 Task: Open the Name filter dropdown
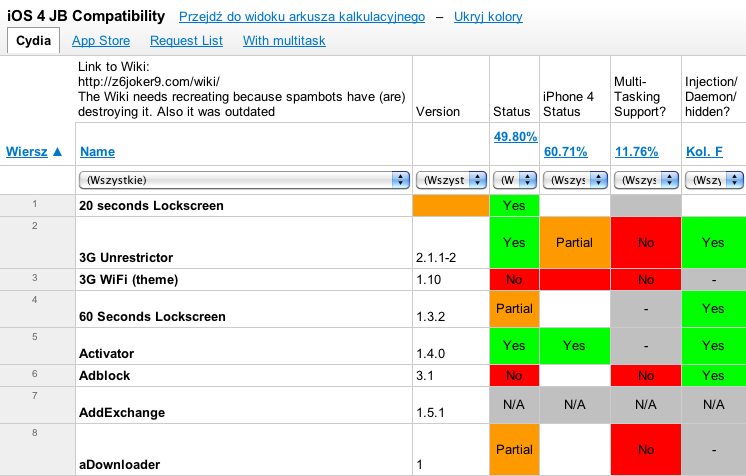click(x=244, y=180)
